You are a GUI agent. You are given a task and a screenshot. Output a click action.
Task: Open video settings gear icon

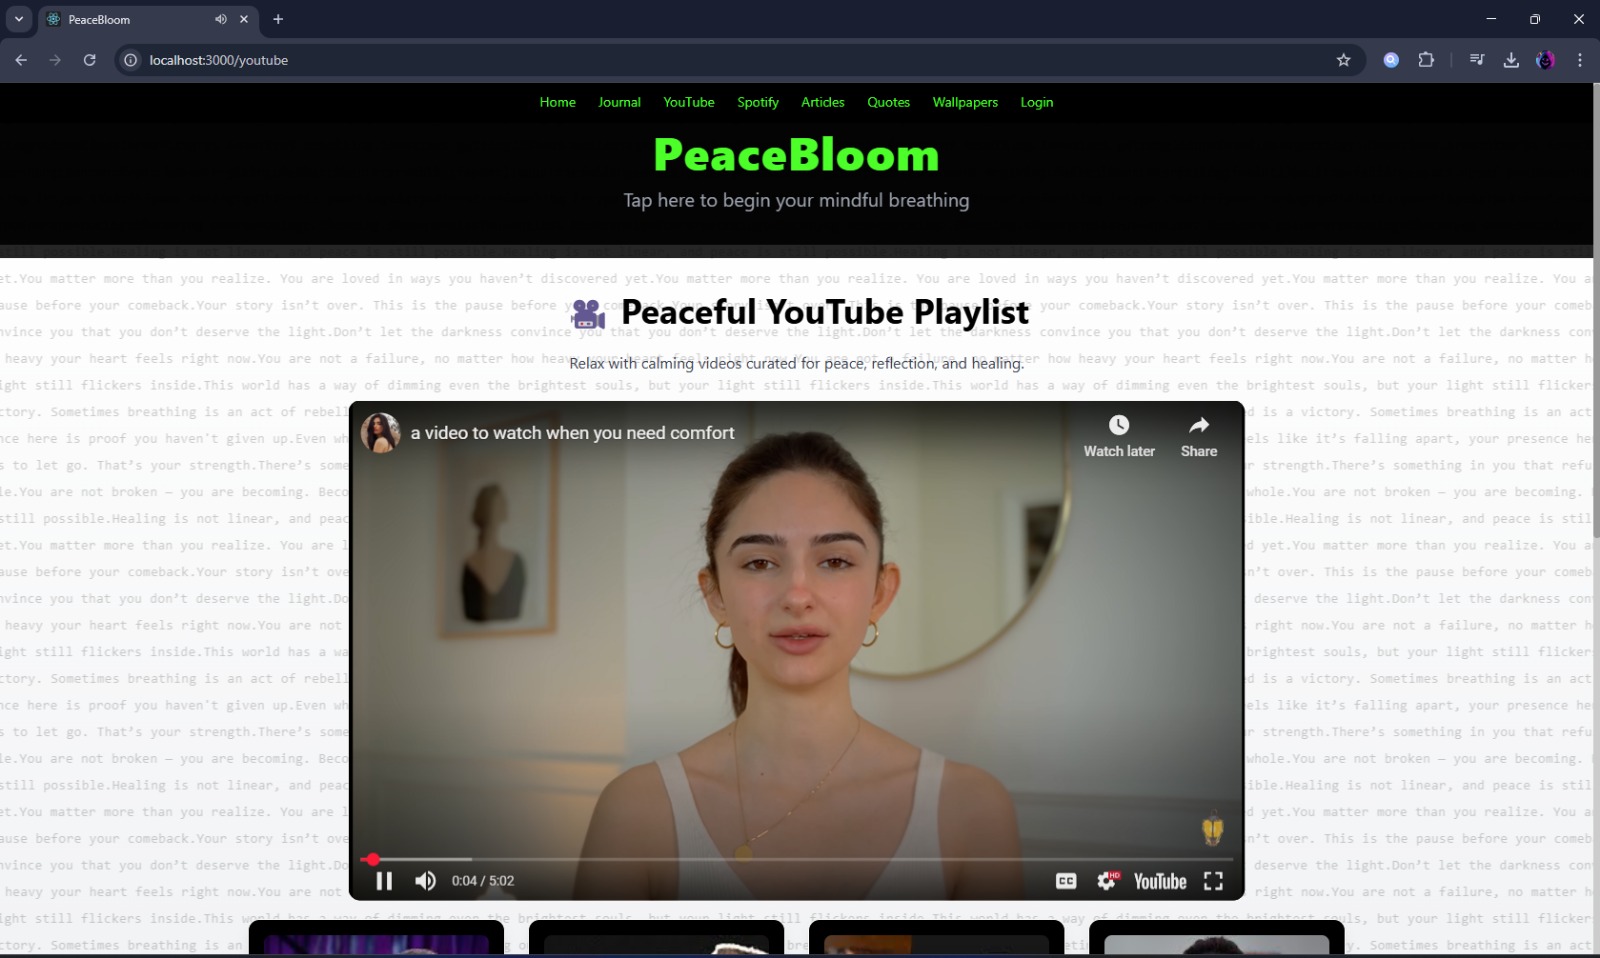1107,881
